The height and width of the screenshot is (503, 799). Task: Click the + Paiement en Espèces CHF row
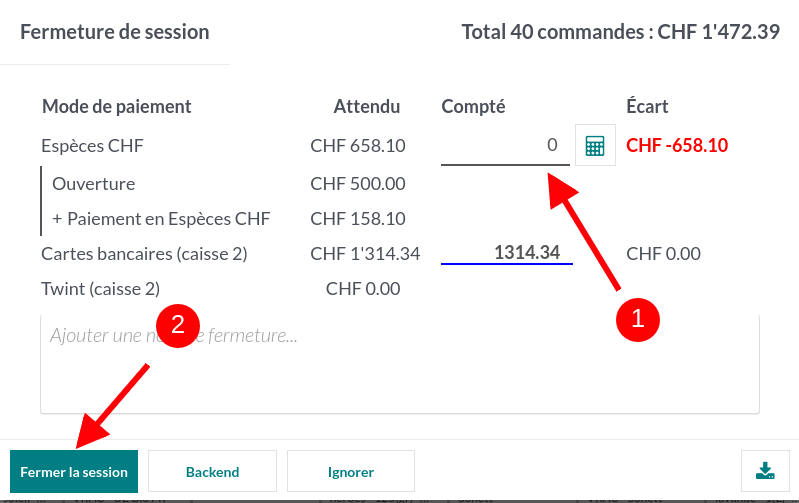[161, 219]
